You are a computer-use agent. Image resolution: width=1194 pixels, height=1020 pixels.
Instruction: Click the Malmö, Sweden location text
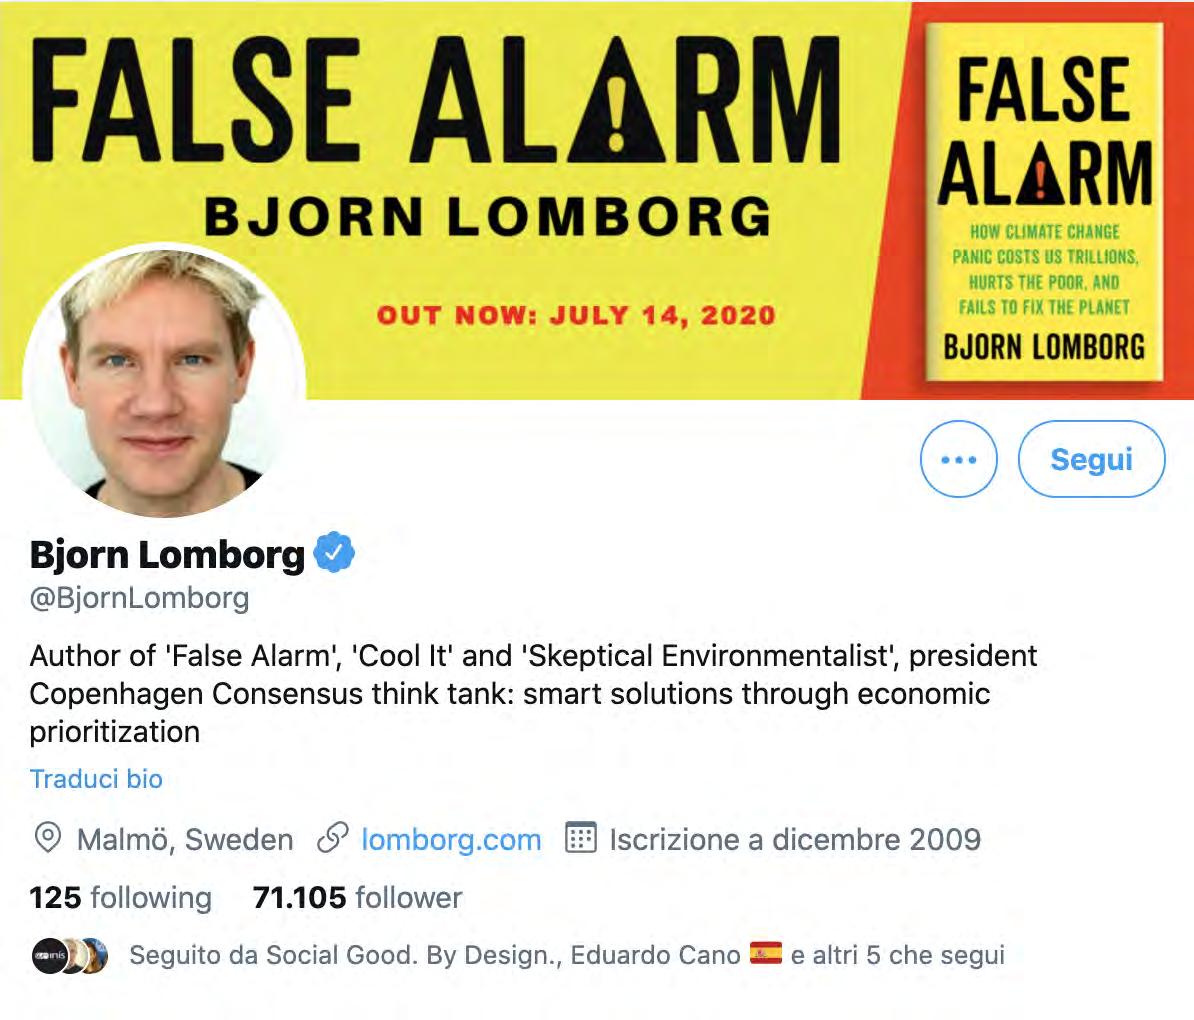click(x=185, y=839)
